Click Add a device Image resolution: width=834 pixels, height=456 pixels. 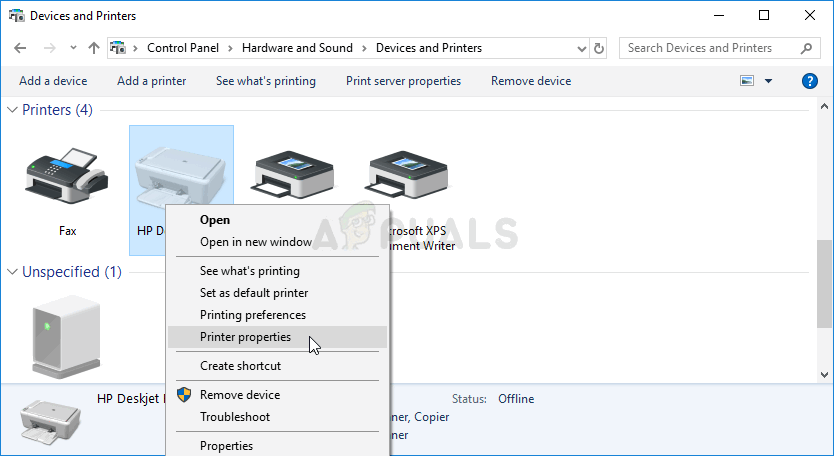click(53, 81)
